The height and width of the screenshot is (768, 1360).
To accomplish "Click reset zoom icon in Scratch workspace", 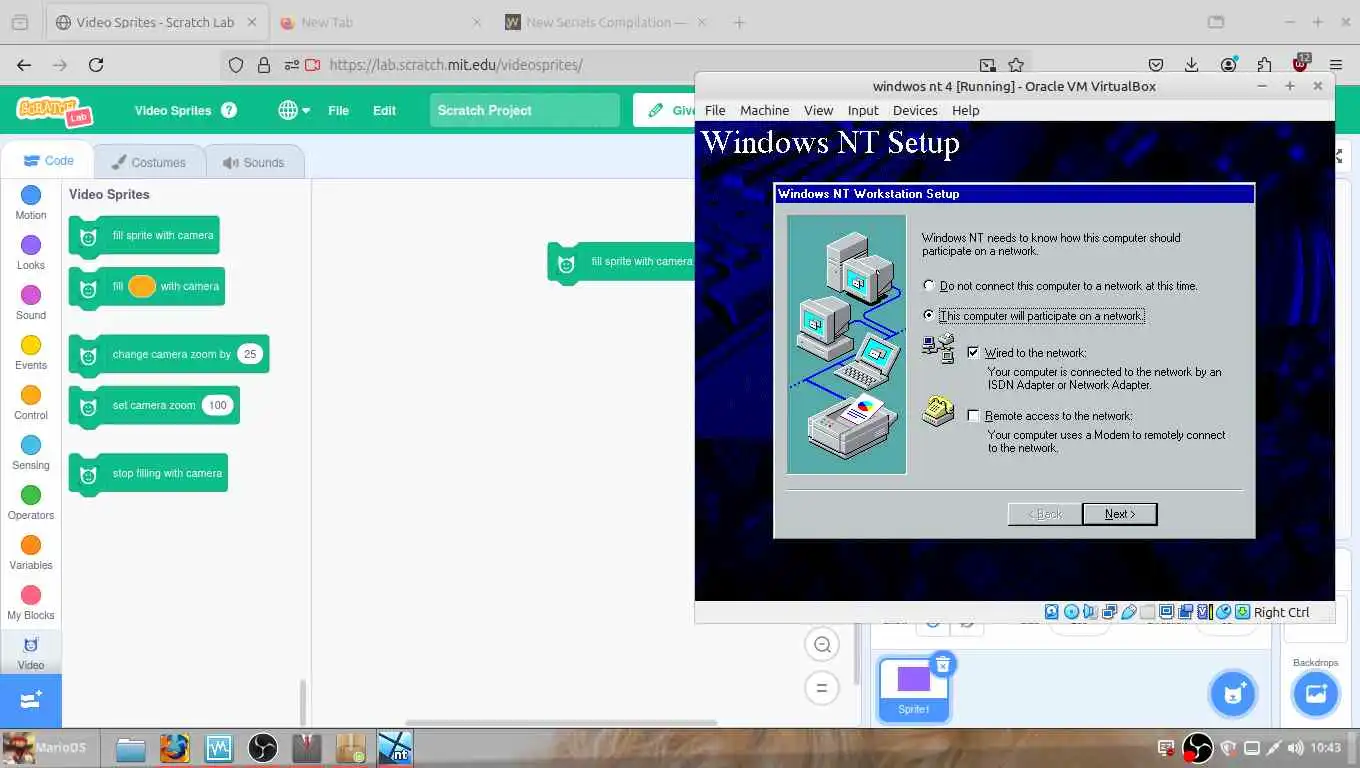I will [822, 688].
